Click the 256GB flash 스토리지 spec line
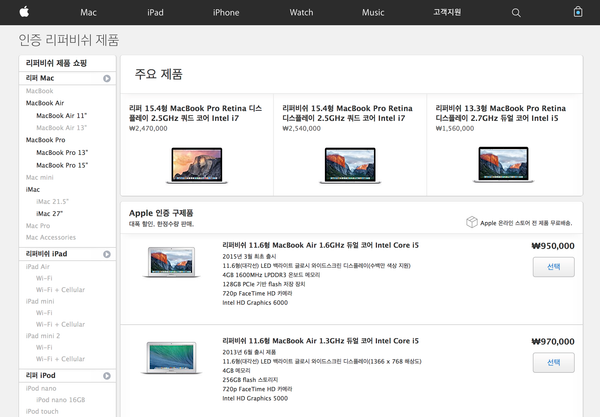Viewport: 600px width, 417px height. [x=250, y=380]
